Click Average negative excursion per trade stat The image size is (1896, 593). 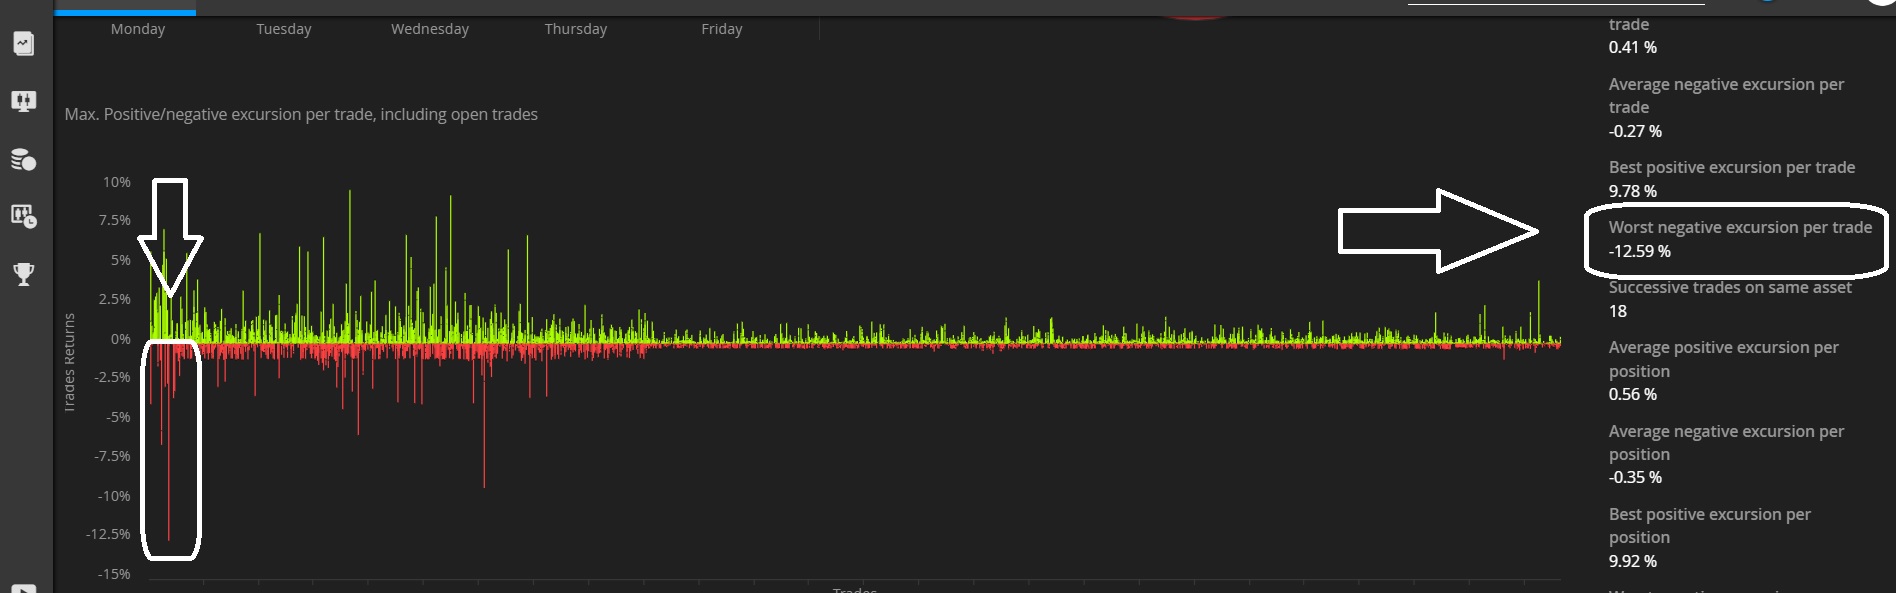point(1726,107)
